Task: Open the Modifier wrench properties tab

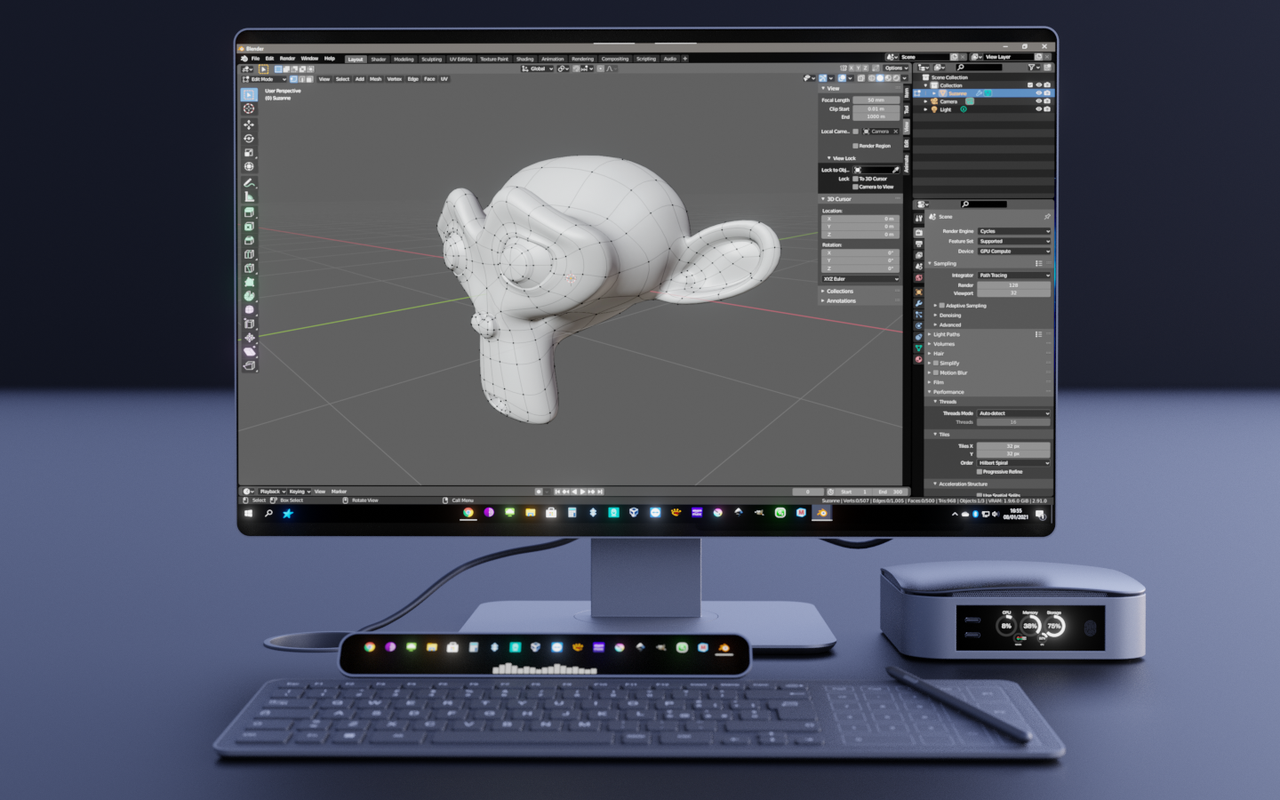Action: [919, 303]
